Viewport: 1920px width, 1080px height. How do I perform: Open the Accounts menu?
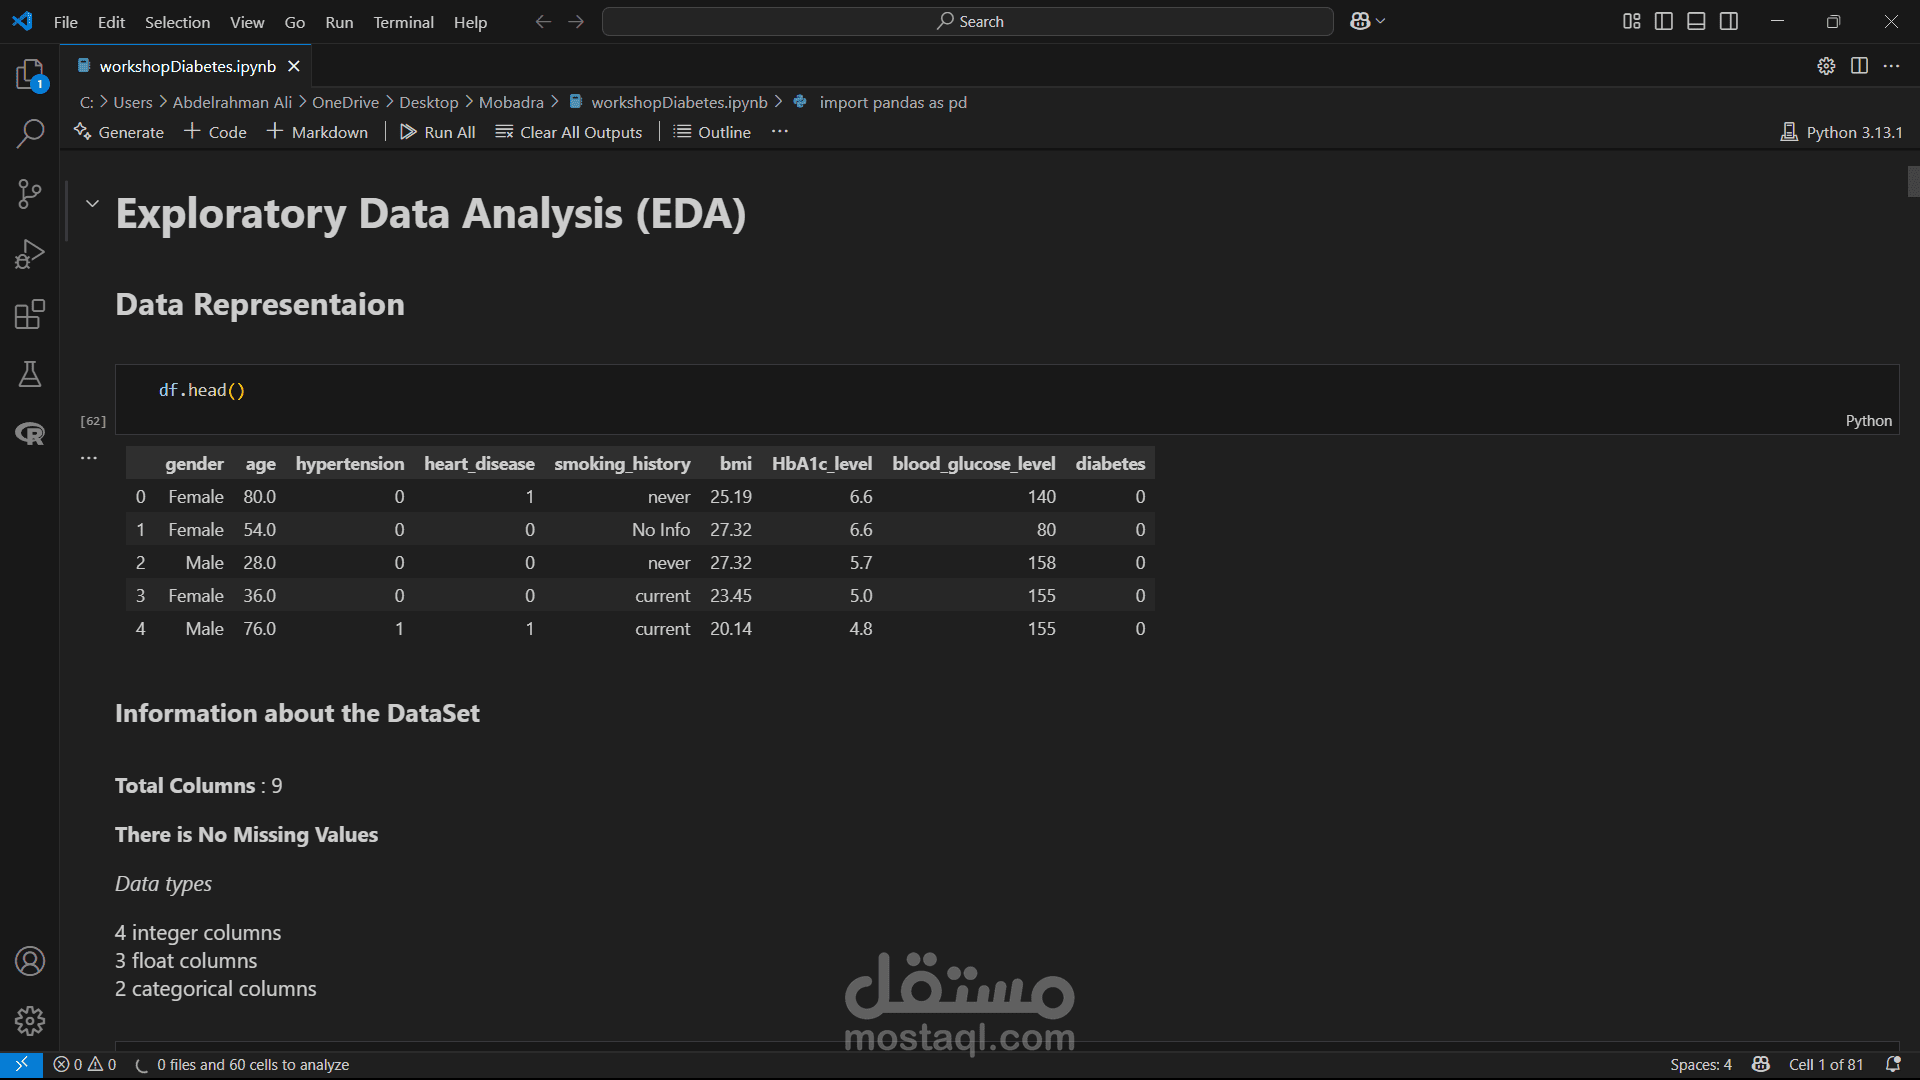tap(30, 961)
